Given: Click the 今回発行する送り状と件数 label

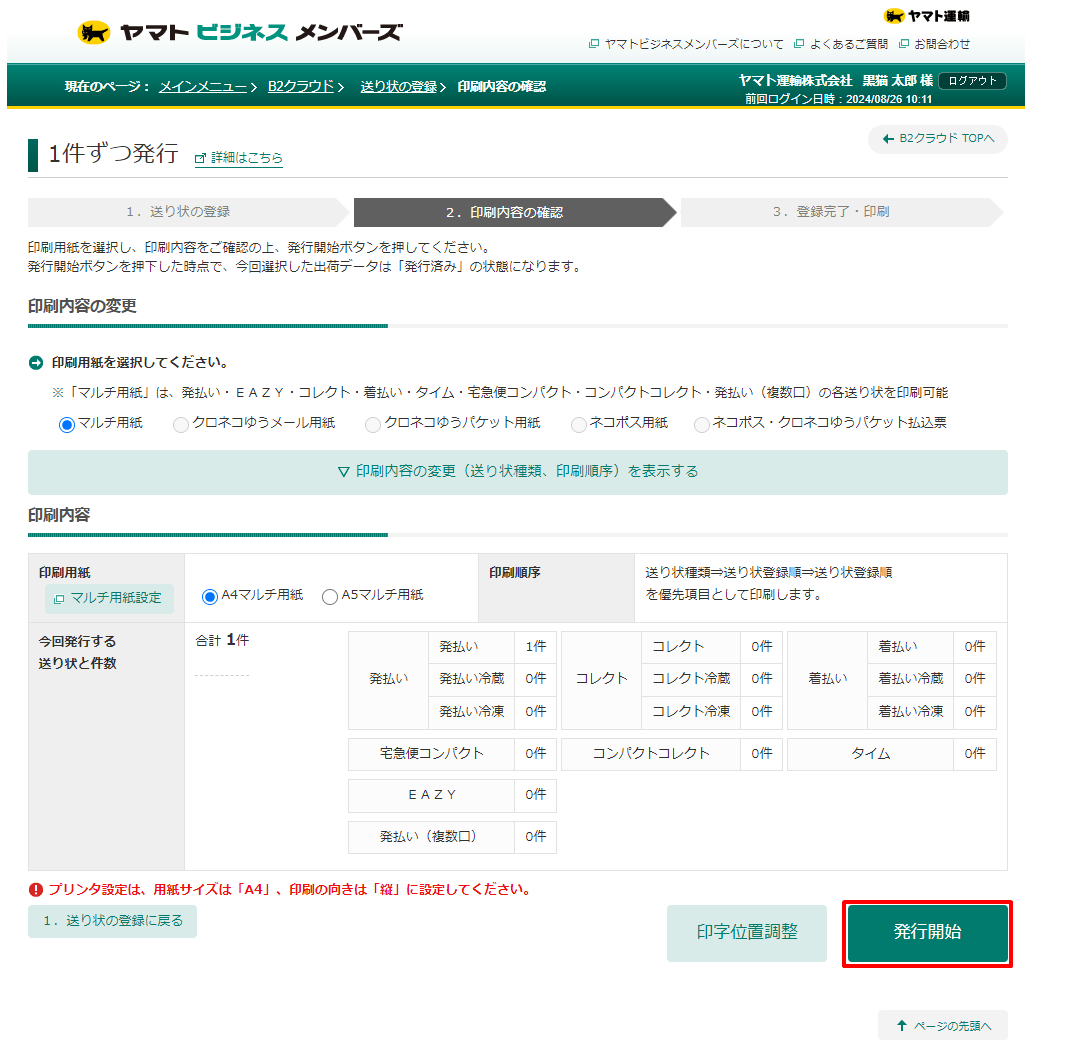Looking at the screenshot, I should point(77,653).
